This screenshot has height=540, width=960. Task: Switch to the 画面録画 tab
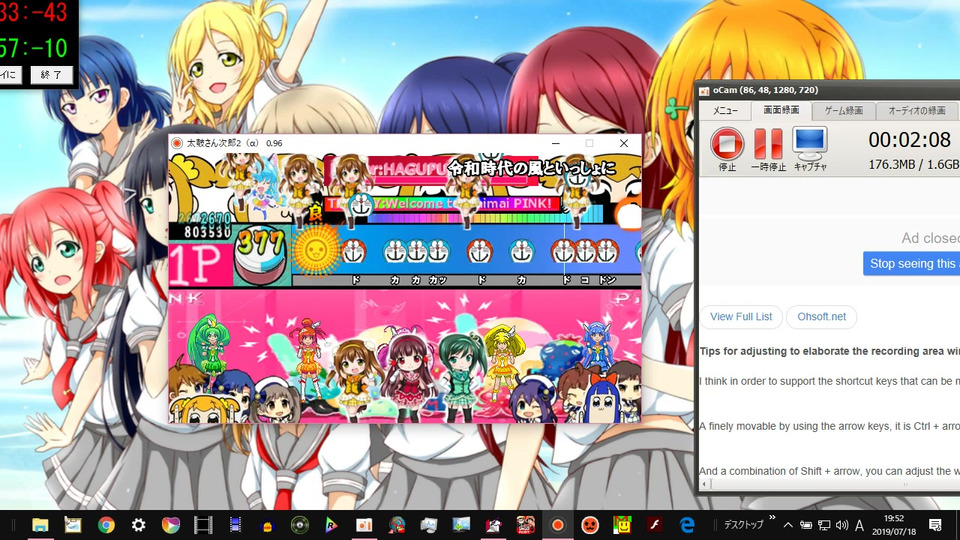pos(781,110)
